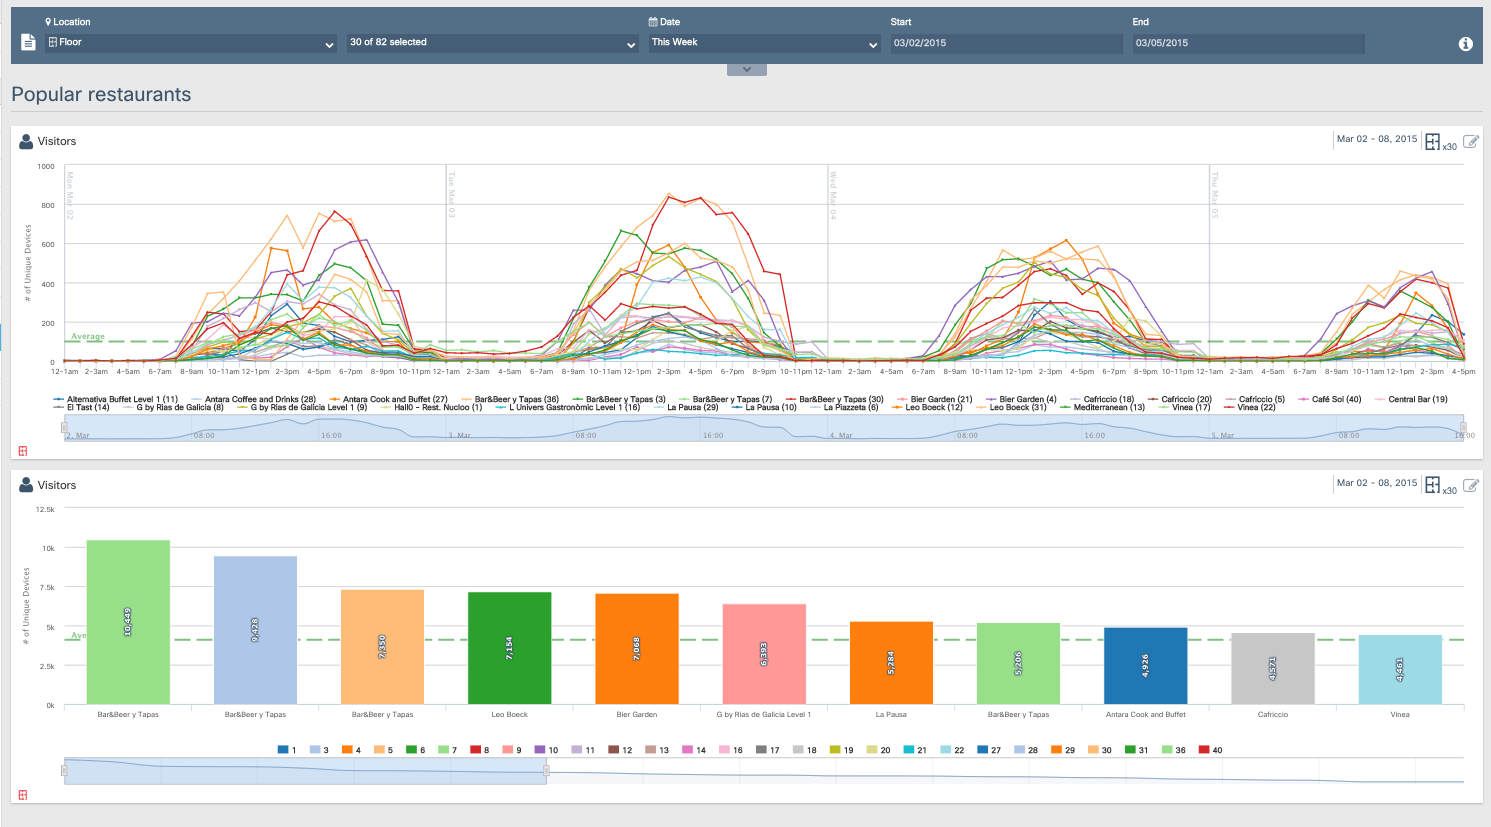The height and width of the screenshot is (827, 1491).
Task: Open the Floor location type dropdown
Action: pyautogui.click(x=190, y=43)
